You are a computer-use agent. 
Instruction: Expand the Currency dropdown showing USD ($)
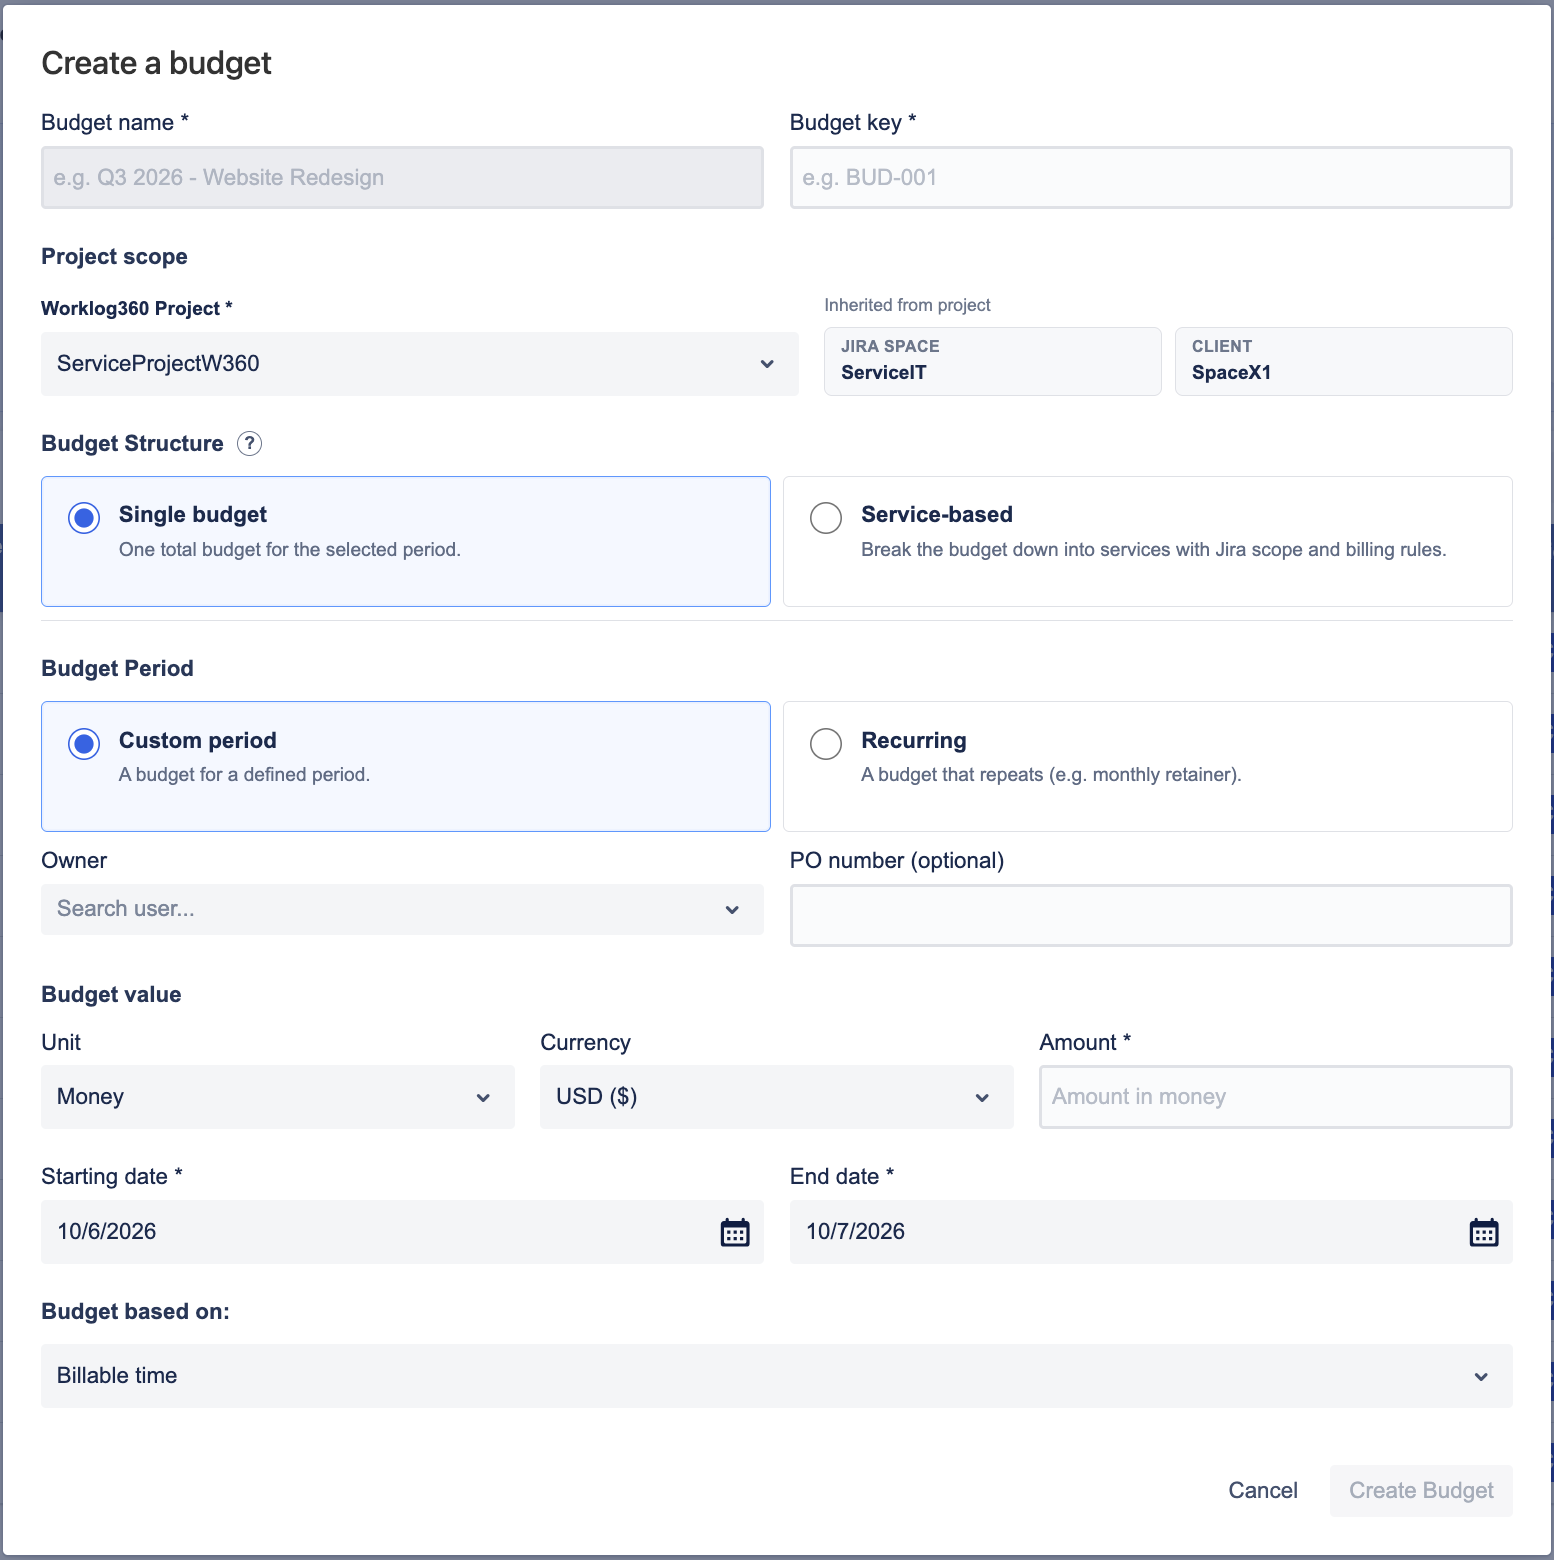(x=777, y=1097)
